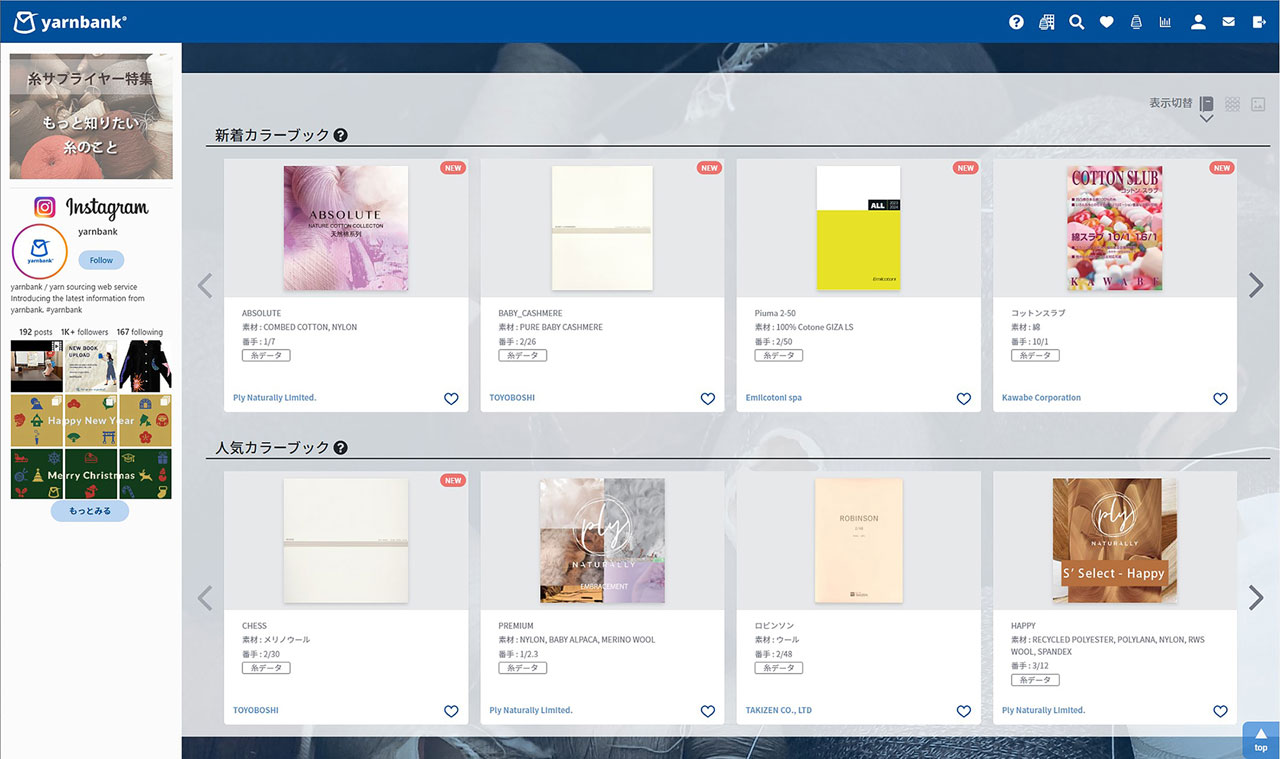
Task: Follow yarnbank on Instagram
Action: tap(101, 260)
